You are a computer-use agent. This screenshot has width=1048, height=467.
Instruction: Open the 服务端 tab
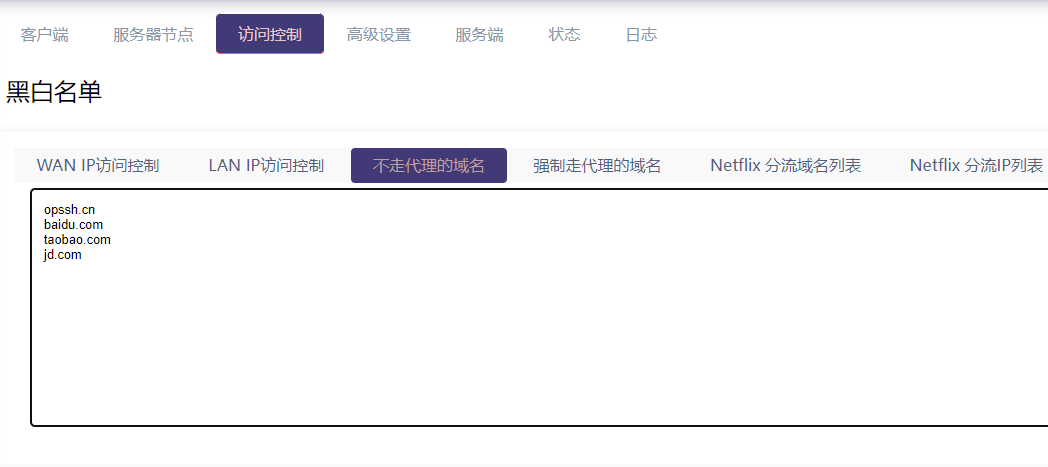(479, 35)
